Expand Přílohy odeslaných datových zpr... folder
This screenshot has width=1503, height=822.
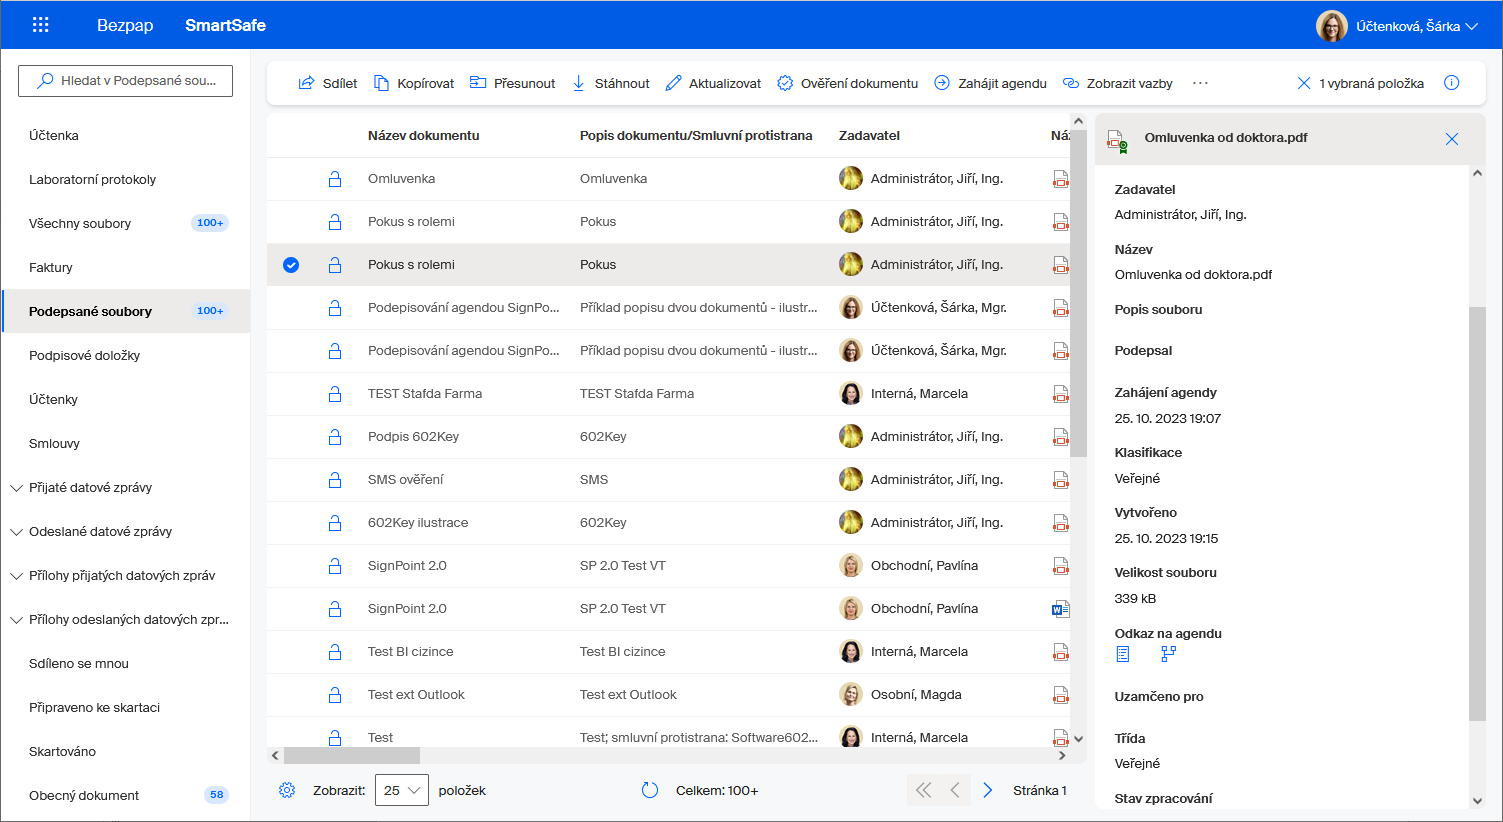(16, 620)
